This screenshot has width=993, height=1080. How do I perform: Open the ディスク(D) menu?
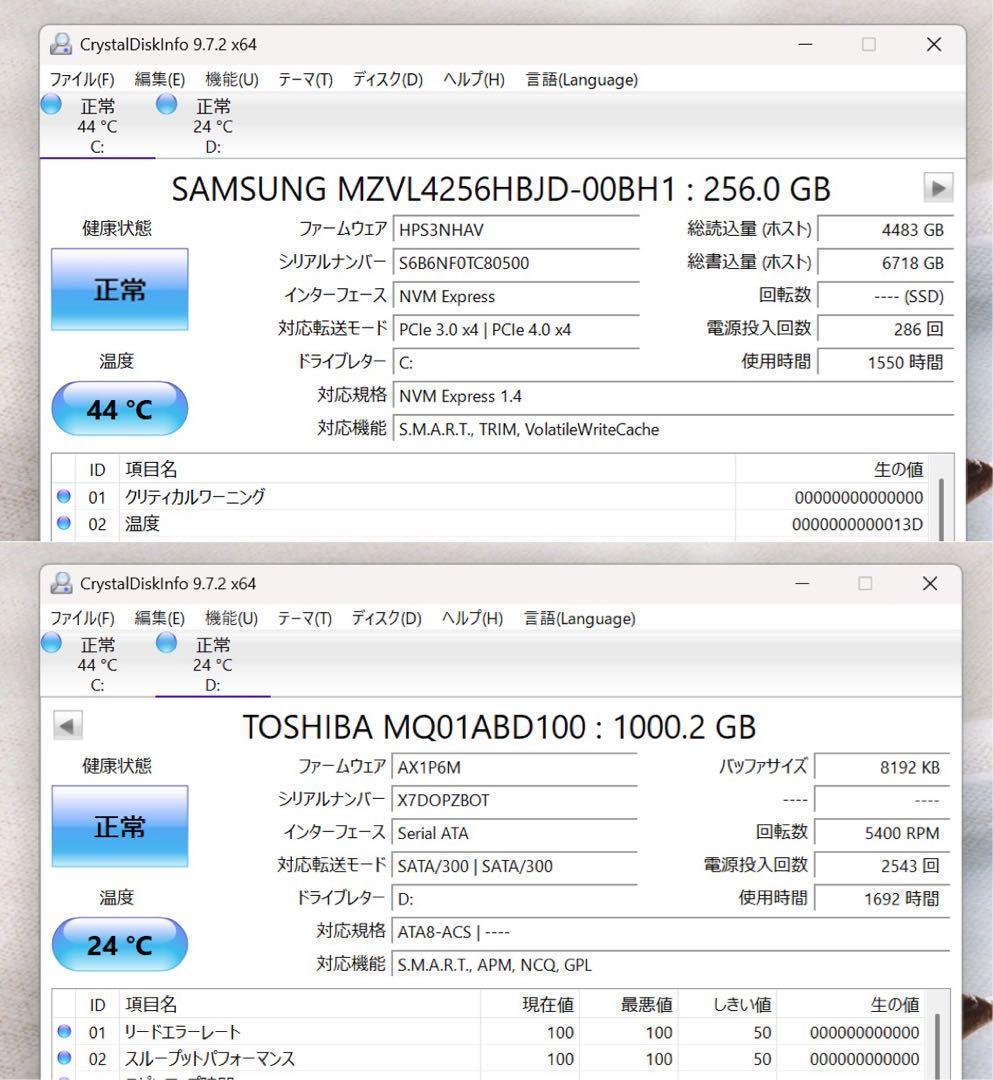pyautogui.click(x=382, y=80)
